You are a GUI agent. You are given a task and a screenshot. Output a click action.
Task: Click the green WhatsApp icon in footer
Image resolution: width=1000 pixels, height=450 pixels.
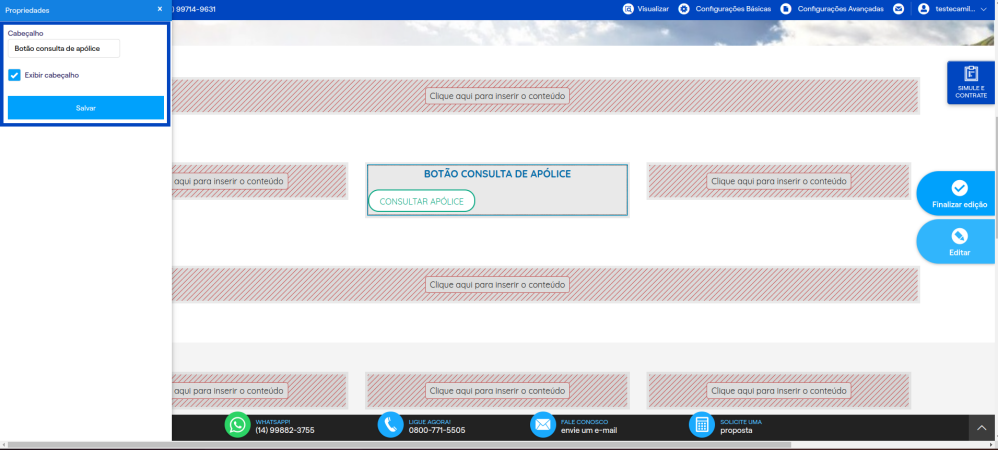pos(237,425)
